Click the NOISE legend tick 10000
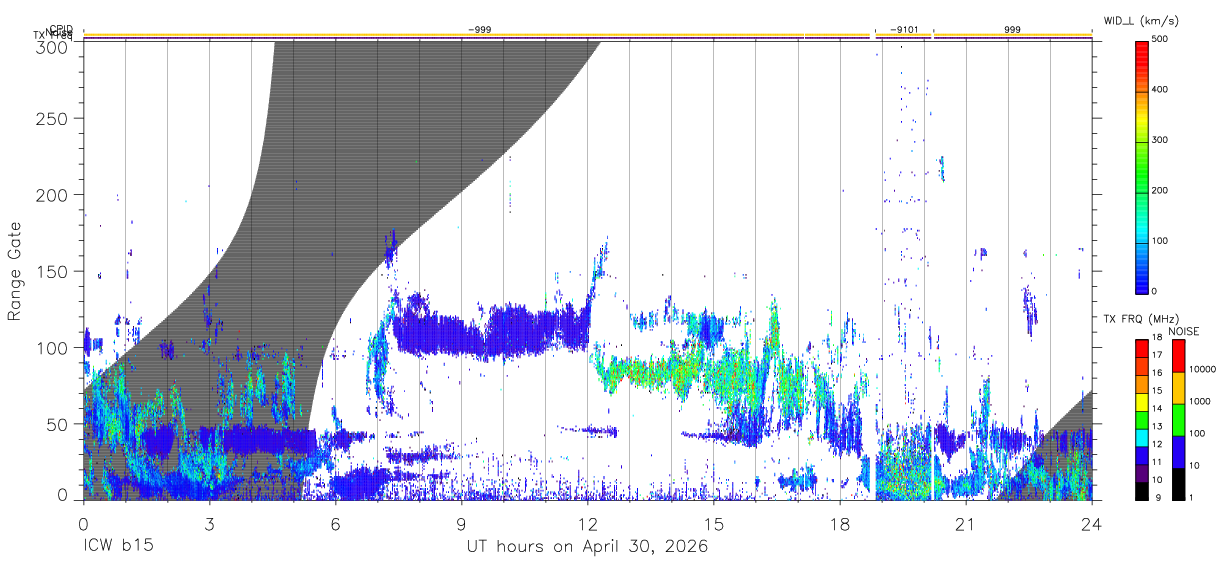 pyautogui.click(x=1202, y=369)
